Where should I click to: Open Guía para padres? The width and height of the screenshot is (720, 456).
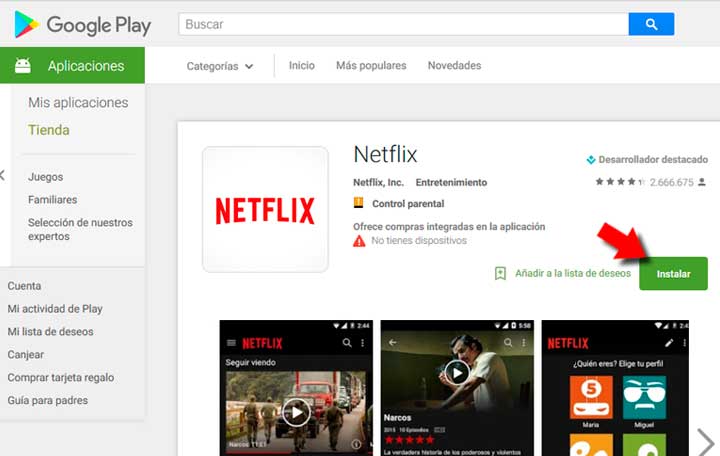(x=47, y=400)
